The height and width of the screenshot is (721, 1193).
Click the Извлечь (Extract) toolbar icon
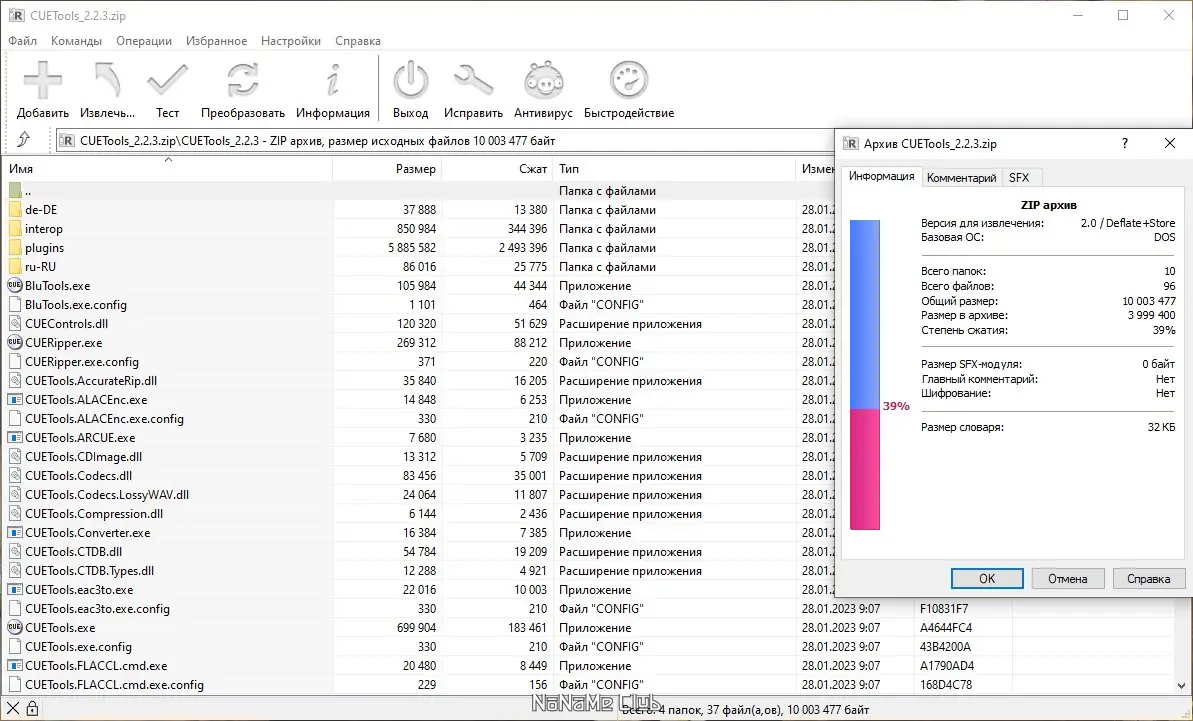tap(107, 80)
